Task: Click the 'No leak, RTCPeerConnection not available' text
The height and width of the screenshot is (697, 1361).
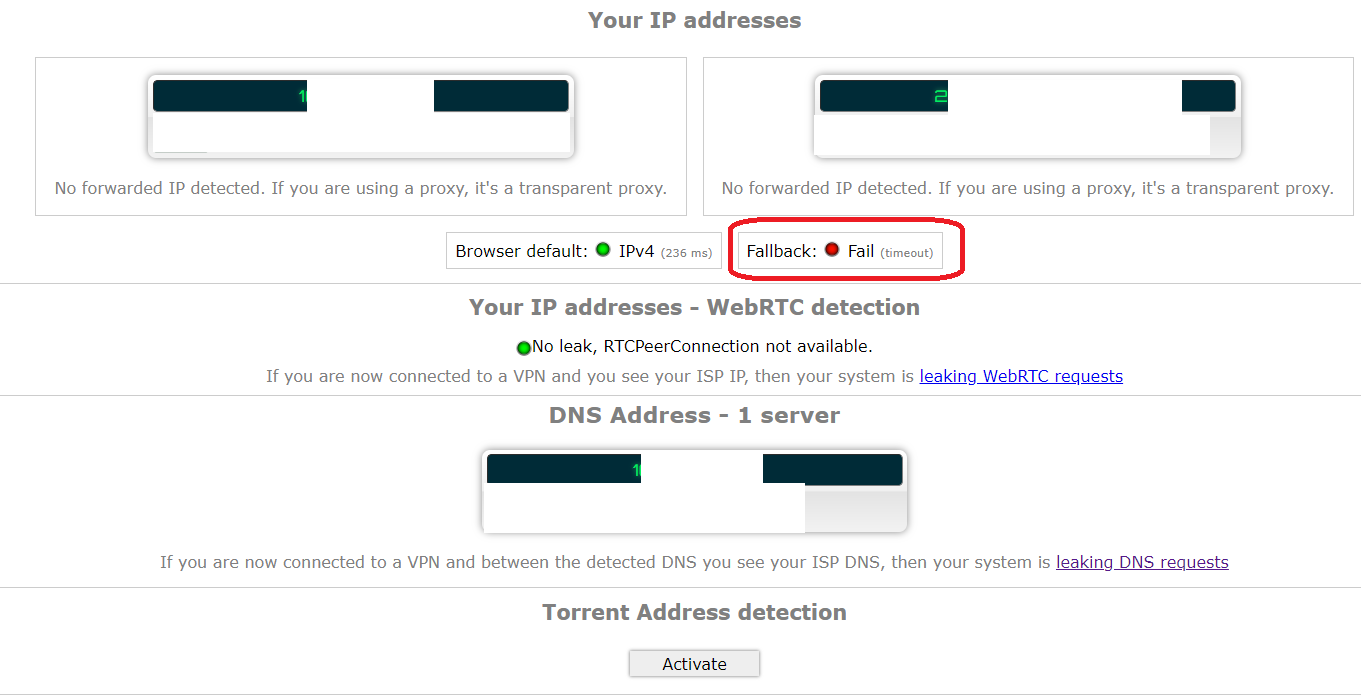Action: 702,346
